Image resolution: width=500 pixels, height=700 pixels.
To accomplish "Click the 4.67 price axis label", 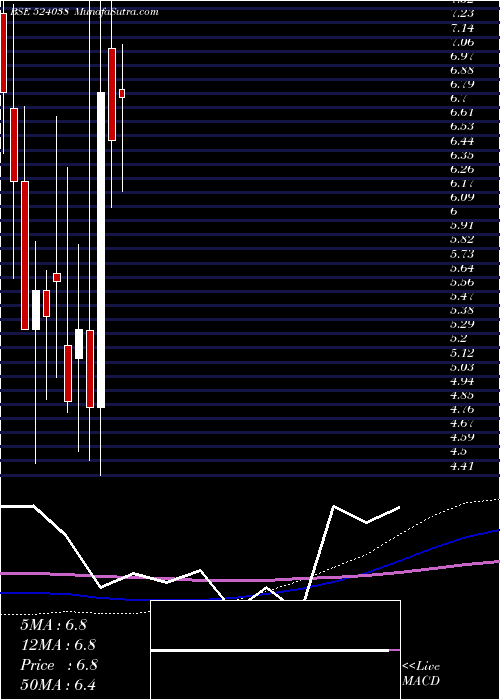I will pos(462,423).
